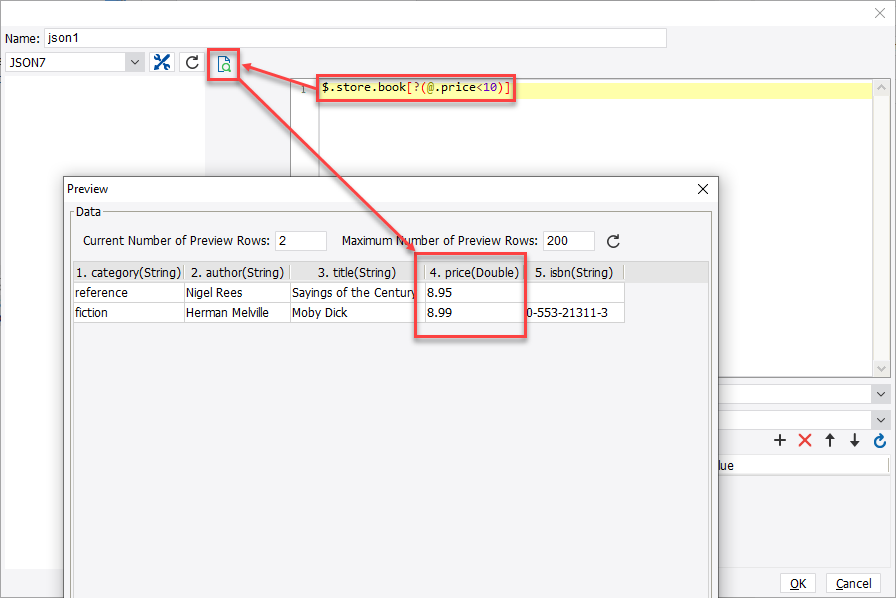Click the refresh icon next to the wrench
The height and width of the screenshot is (598, 896).
(190, 61)
